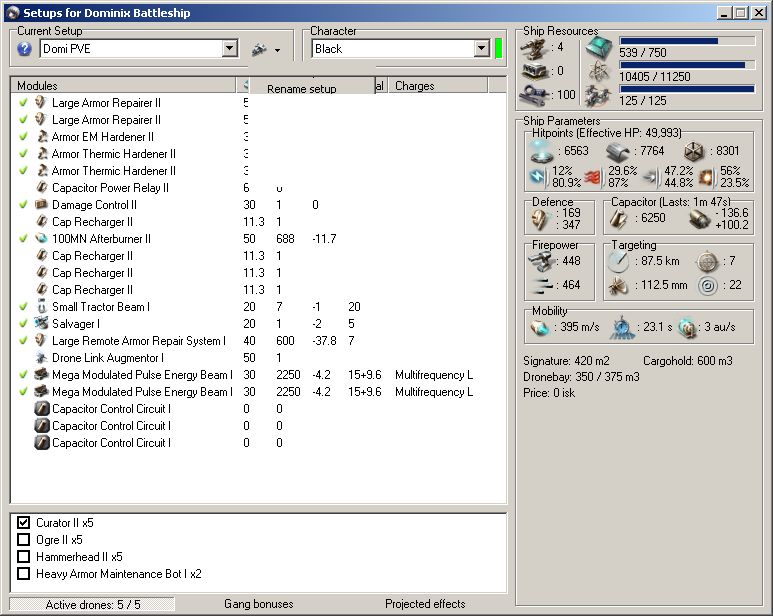Click second Large Armor Repairer II icon
The image size is (773, 616).
pyautogui.click(x=42, y=120)
